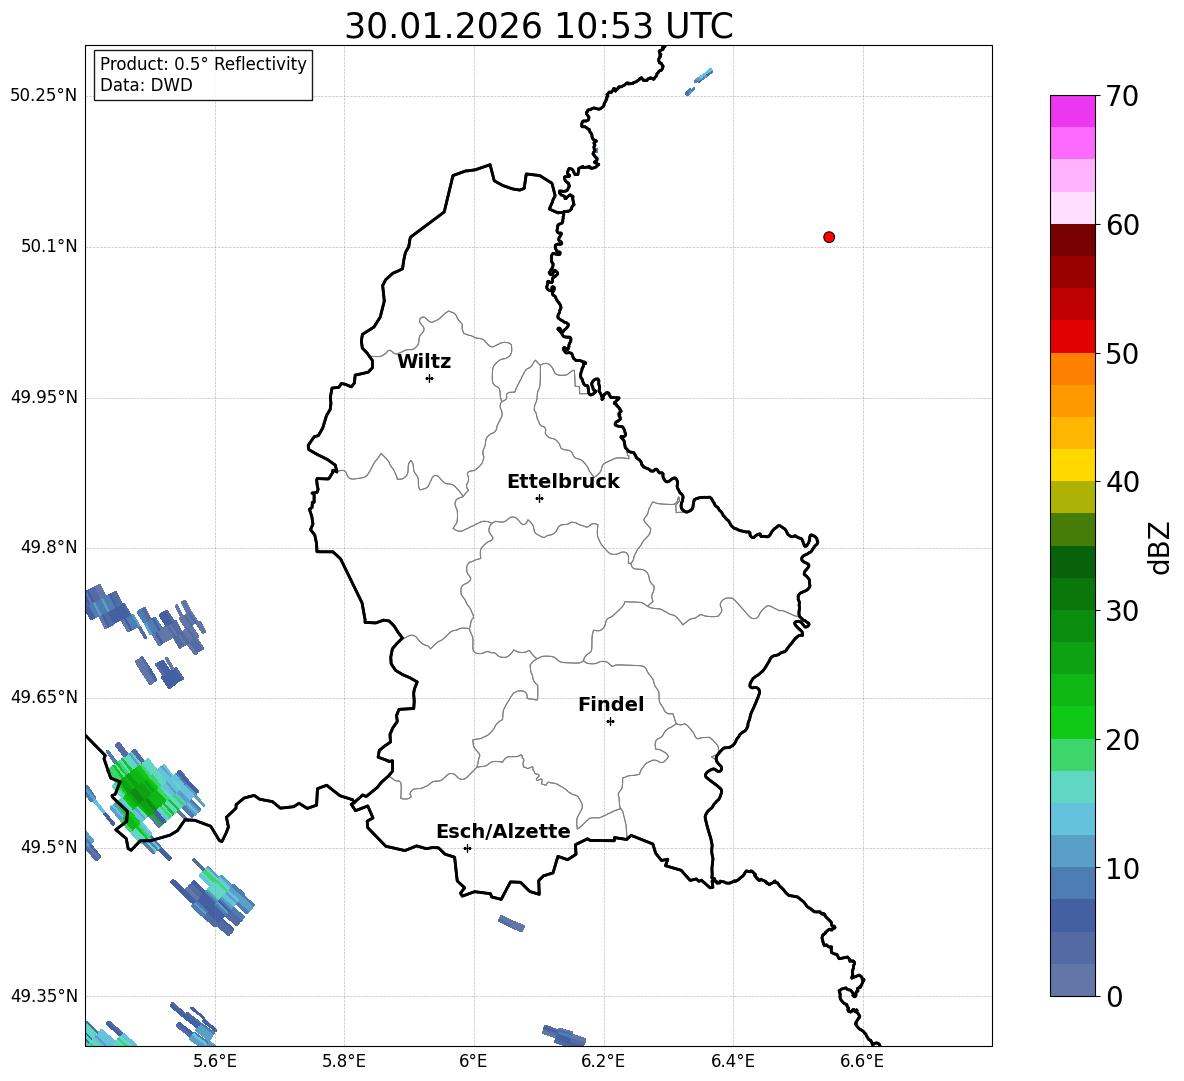Click the Findel cross marker
The image size is (1184, 1081).
click(610, 722)
